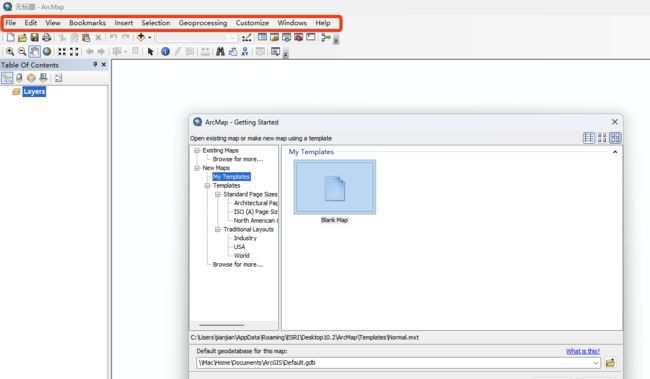Show the Table Of Contents window icon
This screenshot has height=379, width=650.
[x=262, y=37]
